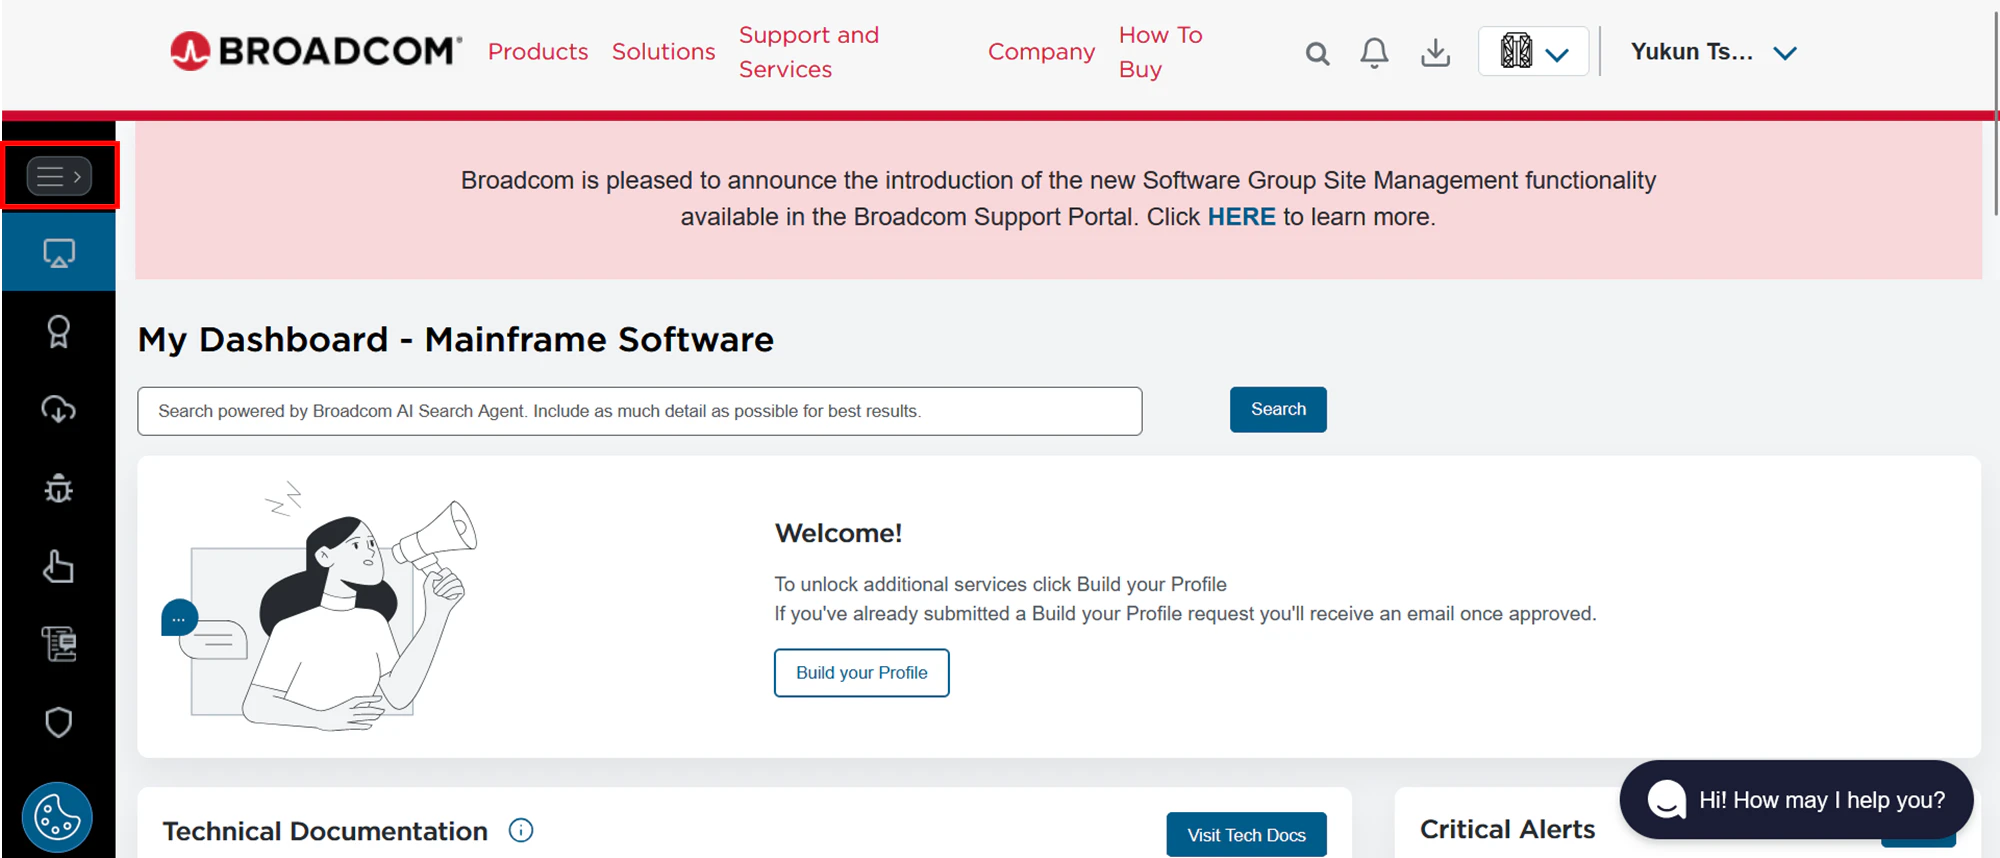Open the How To Buy menu
The height and width of the screenshot is (858, 2000).
coord(1160,52)
